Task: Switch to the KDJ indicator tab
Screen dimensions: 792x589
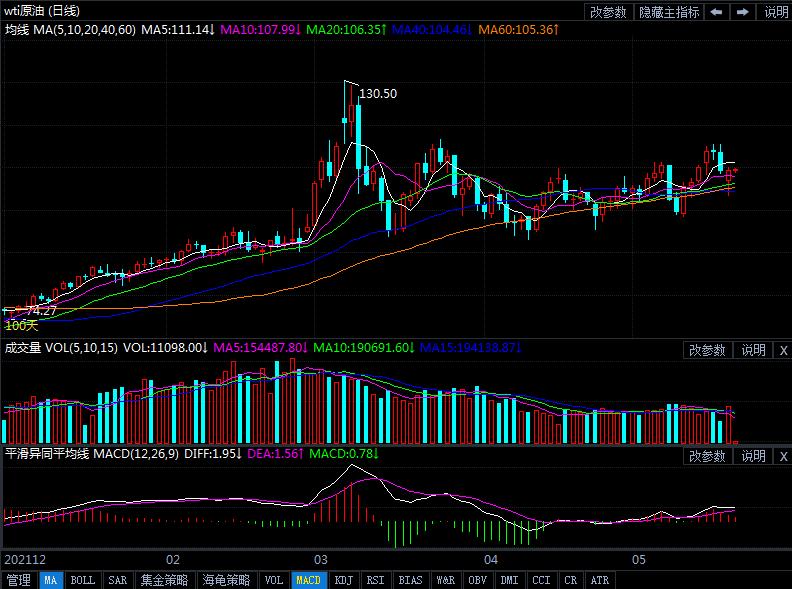Action: [343, 580]
